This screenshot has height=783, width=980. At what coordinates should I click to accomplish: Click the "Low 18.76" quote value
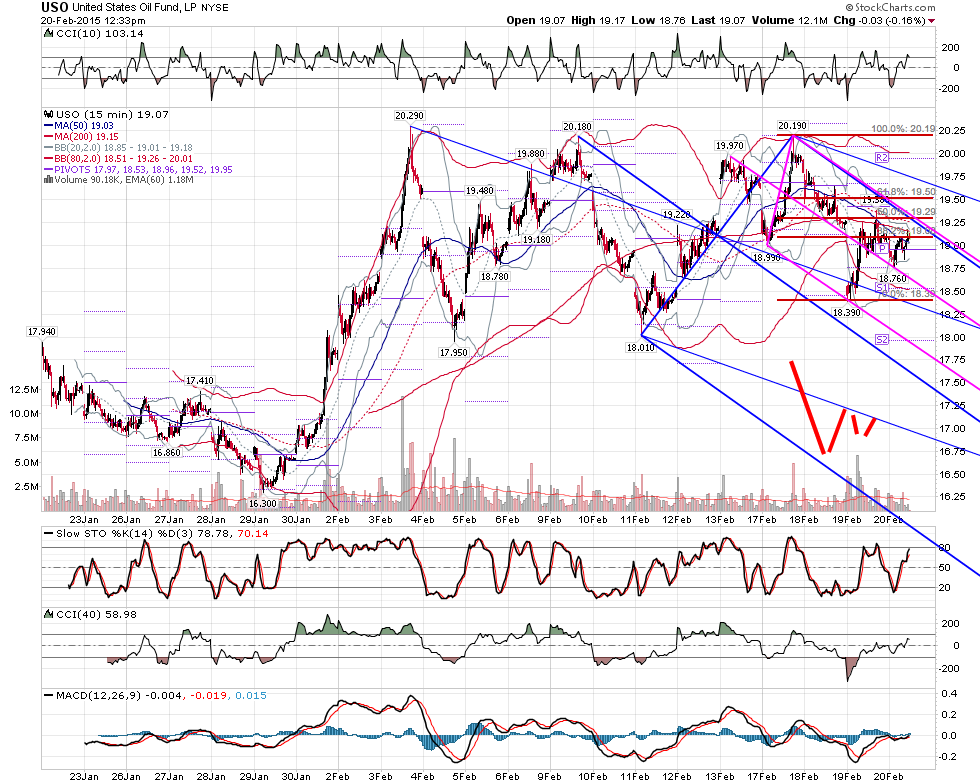pyautogui.click(x=658, y=21)
